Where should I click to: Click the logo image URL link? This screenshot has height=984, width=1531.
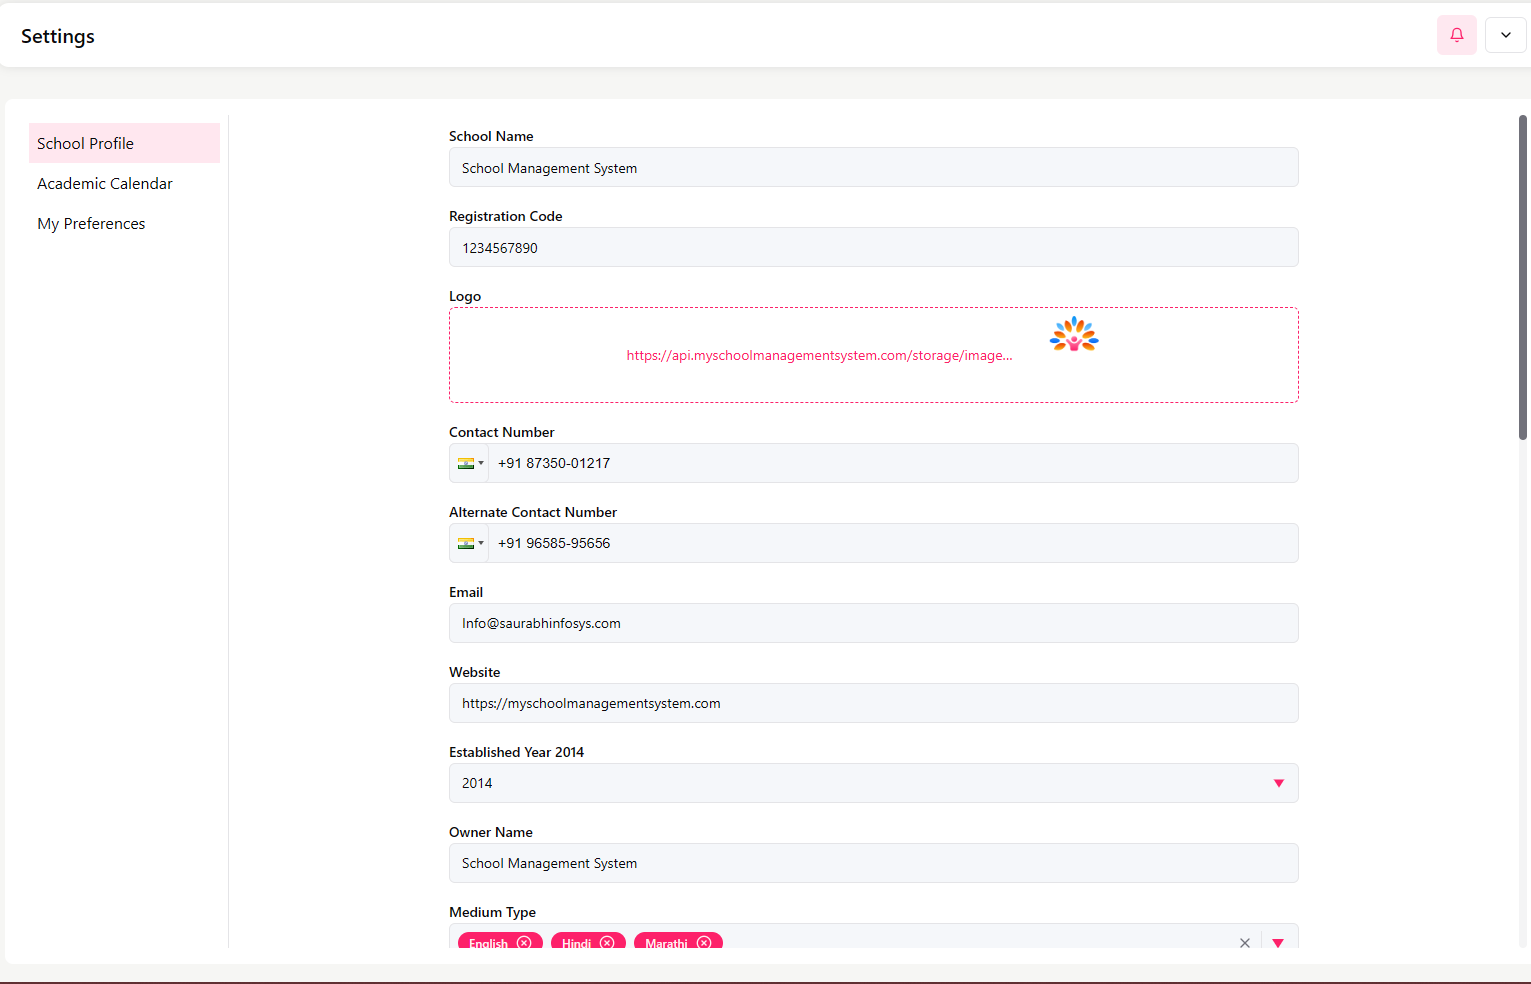(819, 355)
